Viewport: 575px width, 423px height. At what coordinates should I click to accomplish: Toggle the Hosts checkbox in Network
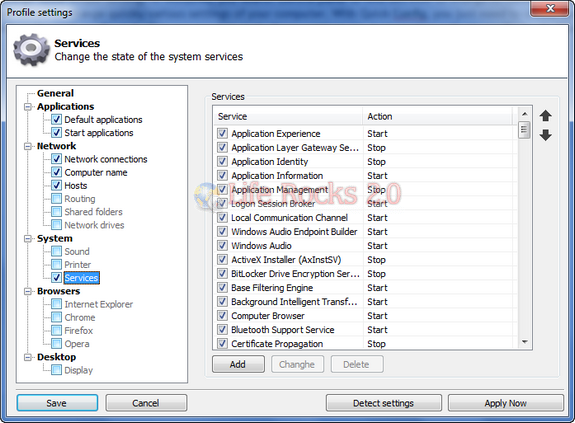[56, 185]
